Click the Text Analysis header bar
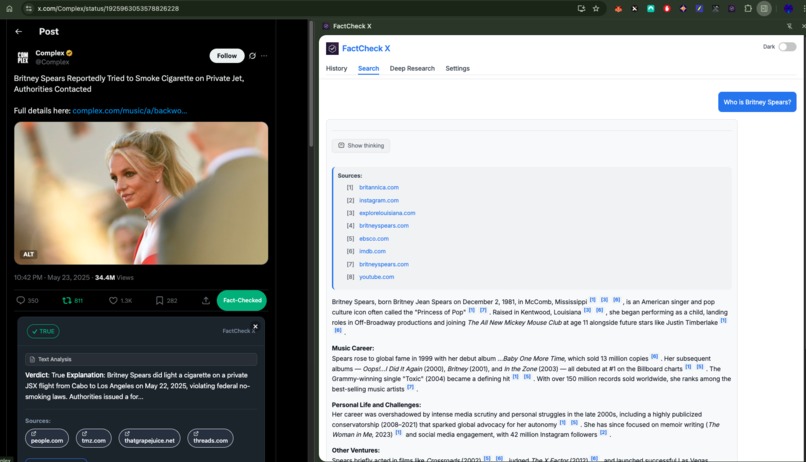The image size is (806, 462). 141,359
